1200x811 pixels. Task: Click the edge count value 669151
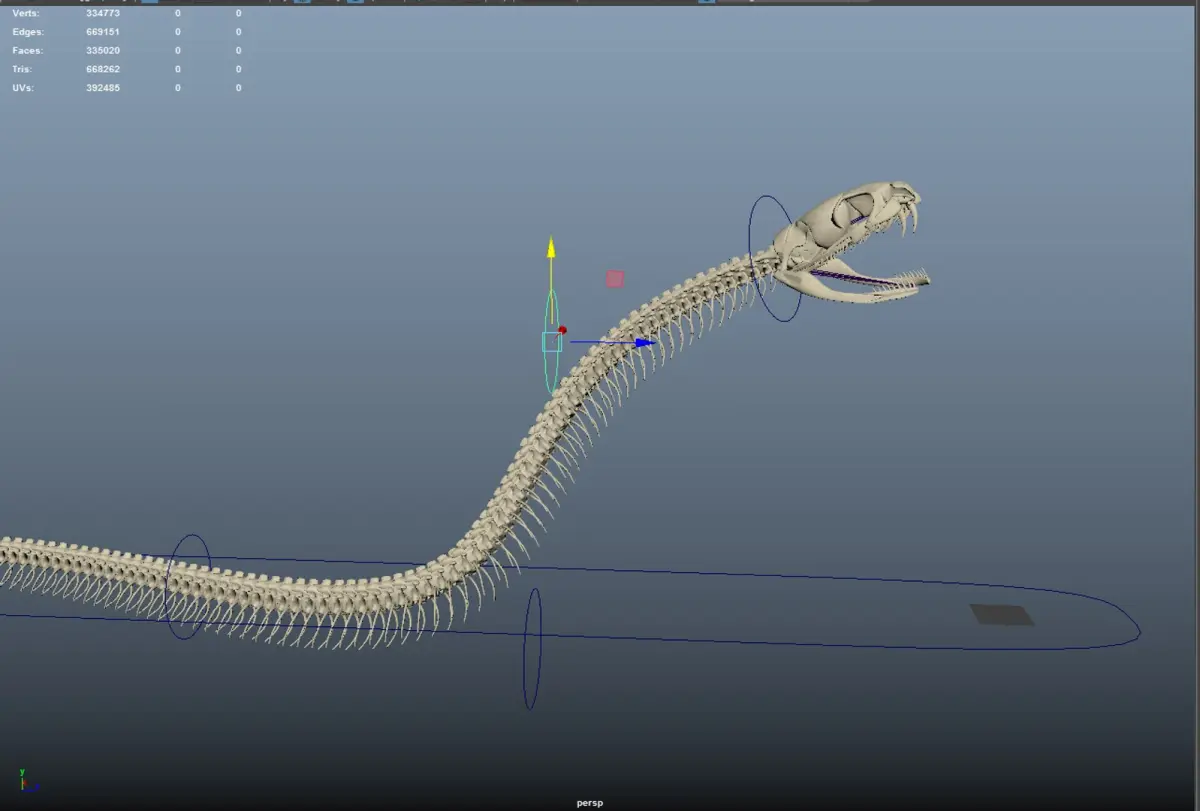point(103,32)
